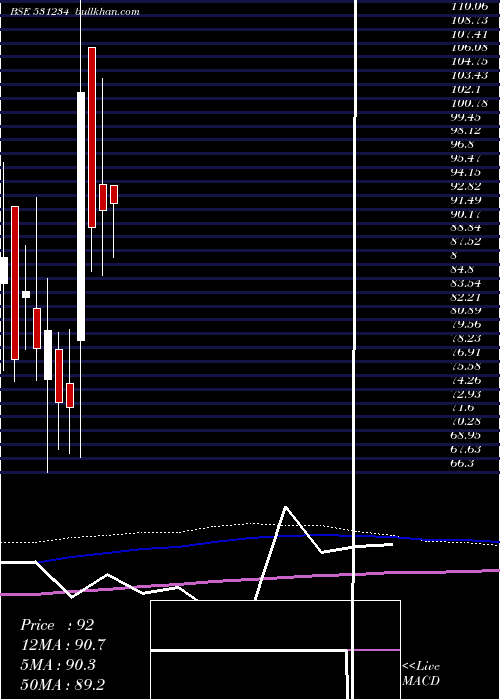Image resolution: width=500 pixels, height=700 pixels.
Task: Click the 95.47 price axis label
Action: (466, 158)
